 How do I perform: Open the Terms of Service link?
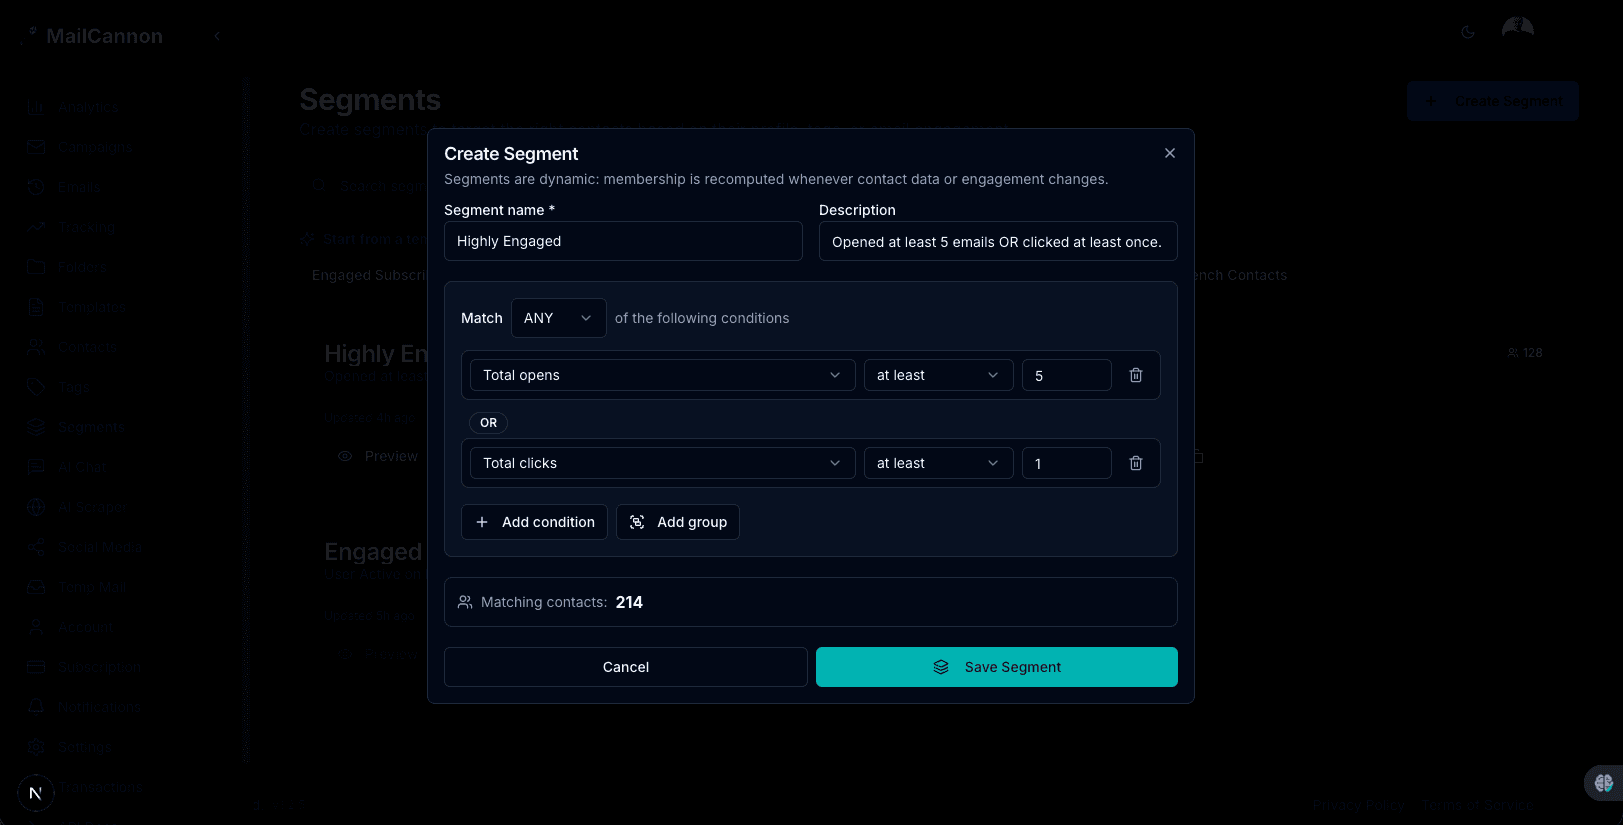click(1478, 805)
